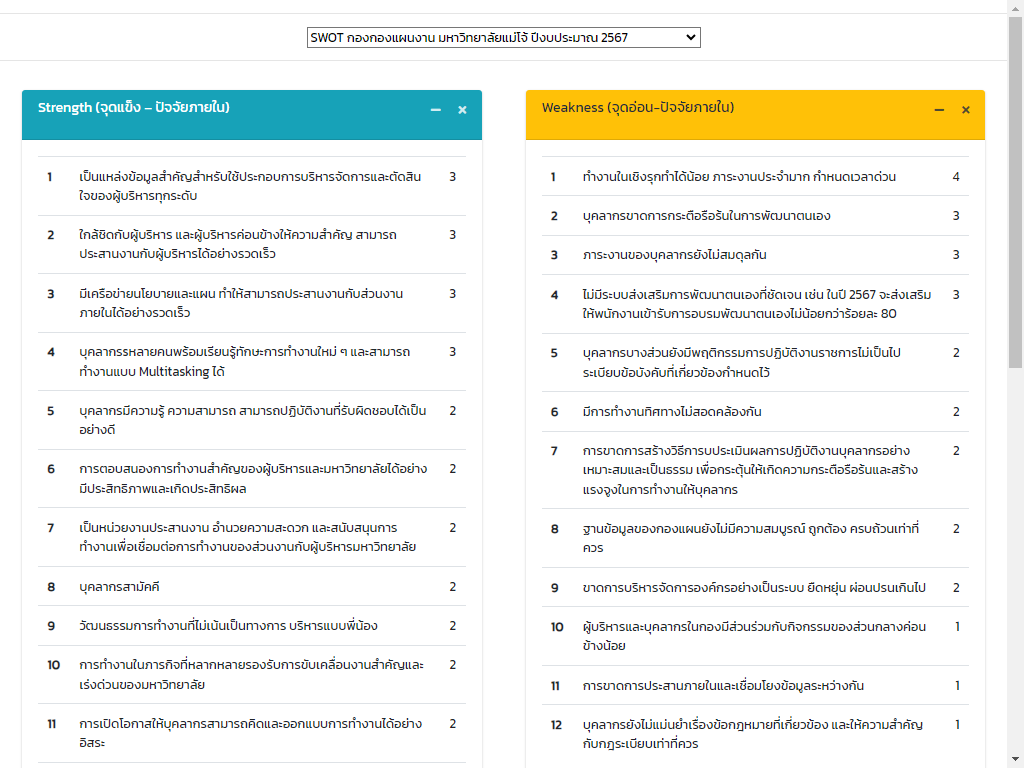Close the Weakness panel with X icon
This screenshot has height=768, width=1024.
tap(965, 110)
